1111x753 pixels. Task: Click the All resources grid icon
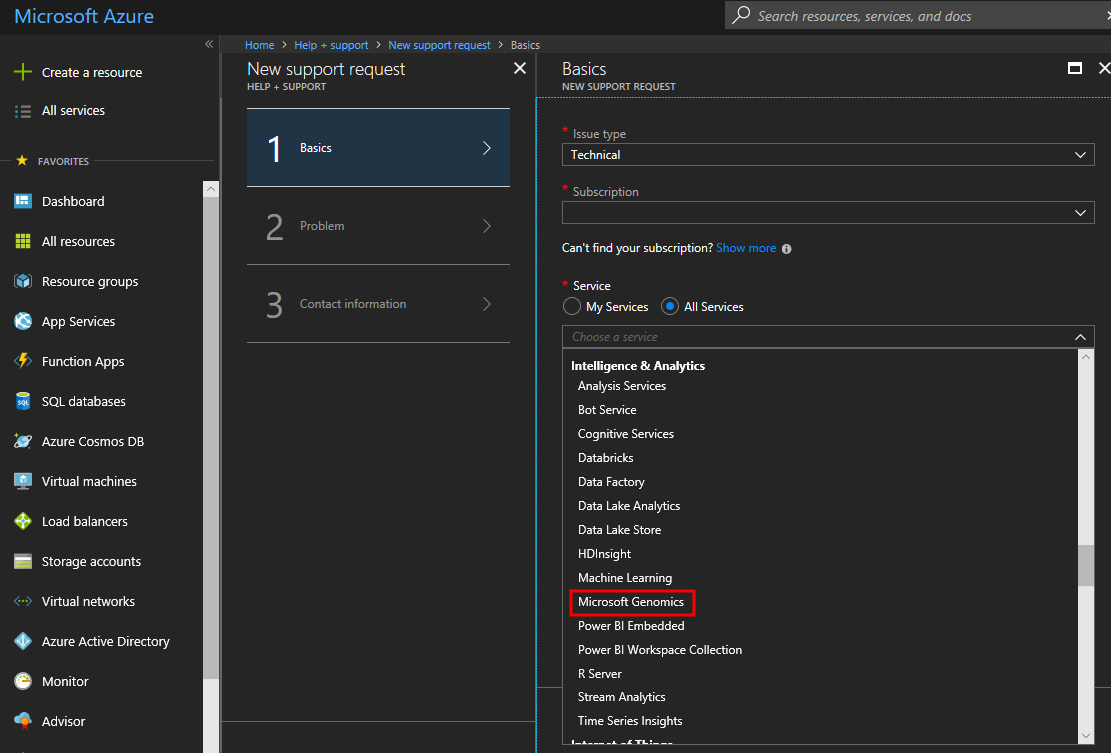(23, 241)
